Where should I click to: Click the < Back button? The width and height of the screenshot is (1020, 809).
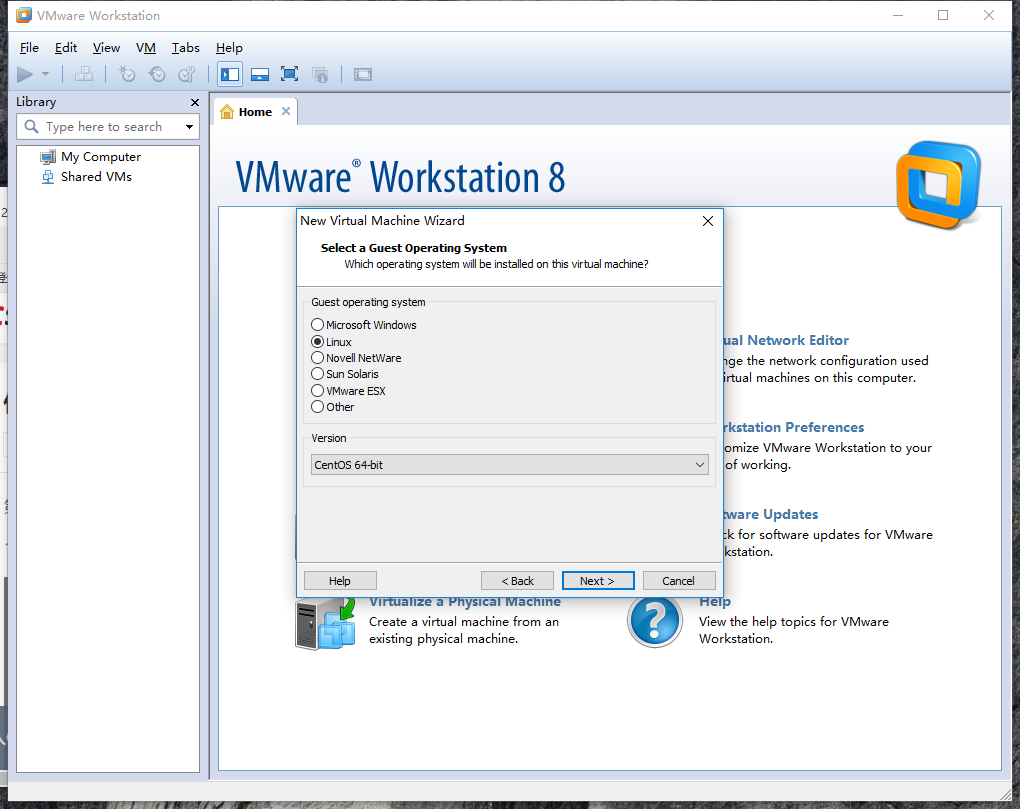point(517,581)
